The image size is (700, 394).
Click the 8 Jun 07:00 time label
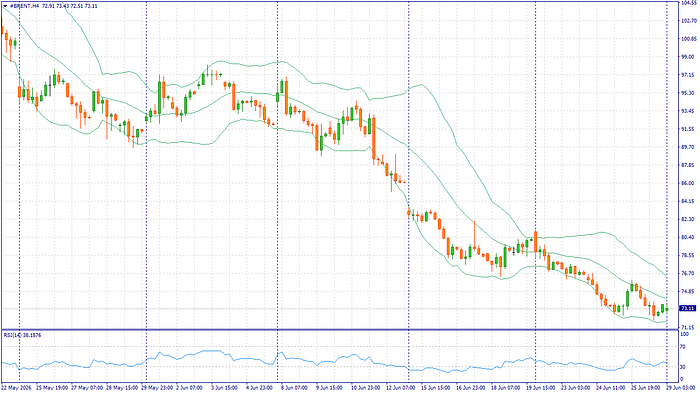(x=294, y=388)
